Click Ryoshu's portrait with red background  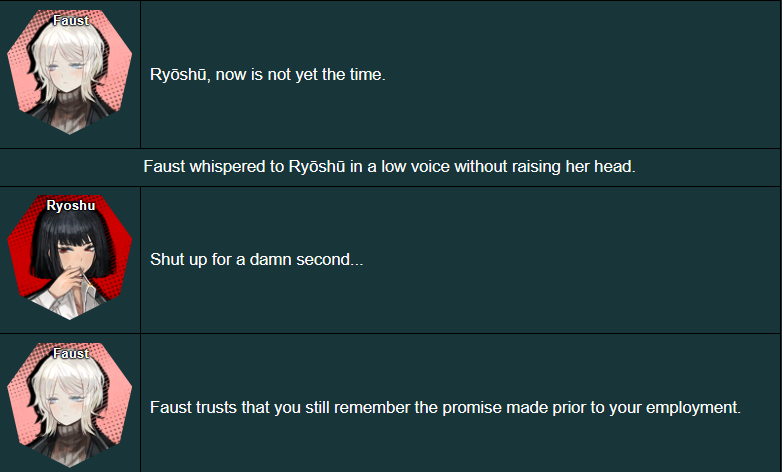coord(69,262)
